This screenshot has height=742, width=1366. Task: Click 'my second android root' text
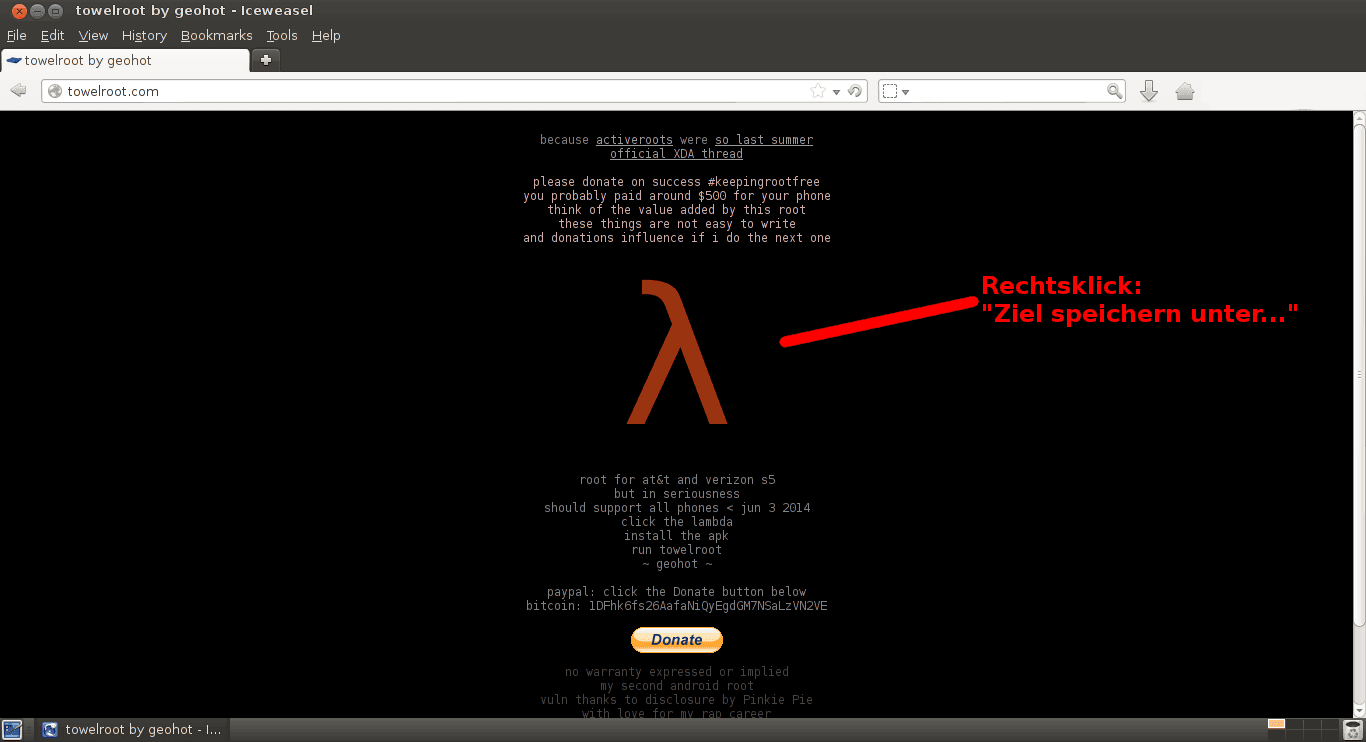coord(677,686)
